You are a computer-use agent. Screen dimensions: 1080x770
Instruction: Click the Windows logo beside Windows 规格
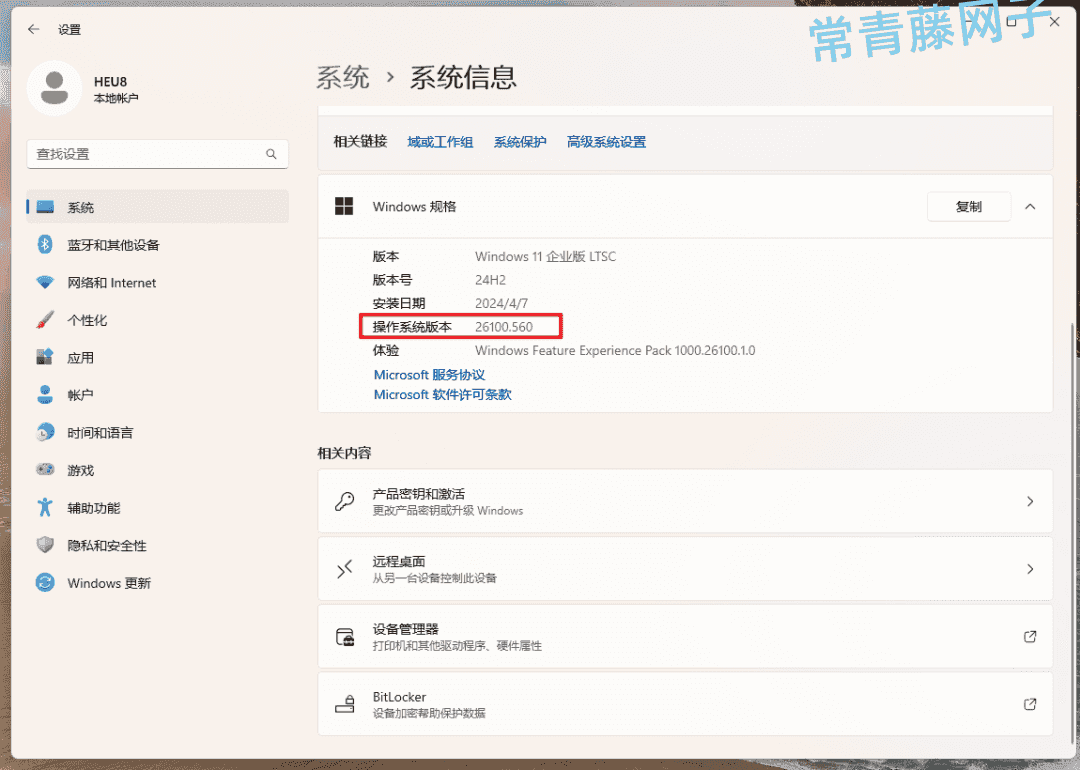(x=344, y=207)
